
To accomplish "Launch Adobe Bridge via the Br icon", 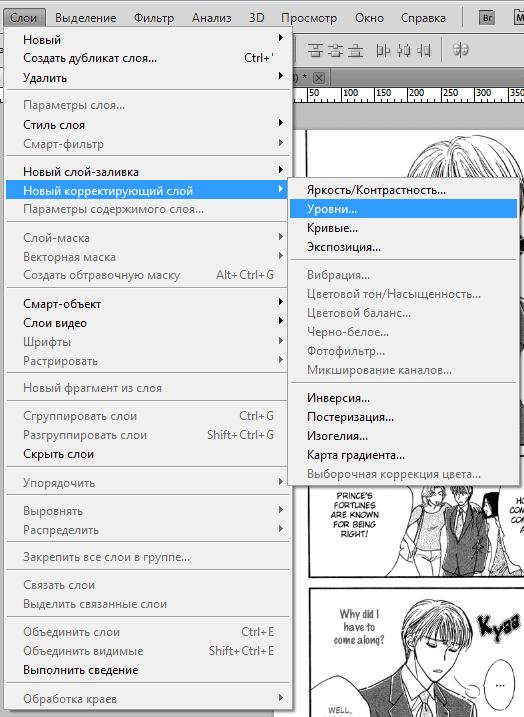I will coord(487,18).
